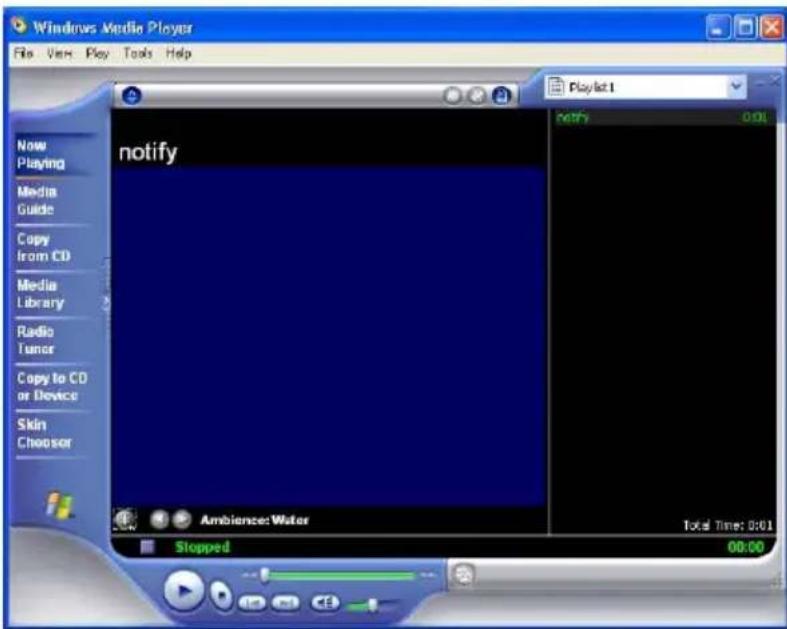Click the Next track button
The width and height of the screenshot is (787, 629).
pyautogui.click(x=285, y=602)
